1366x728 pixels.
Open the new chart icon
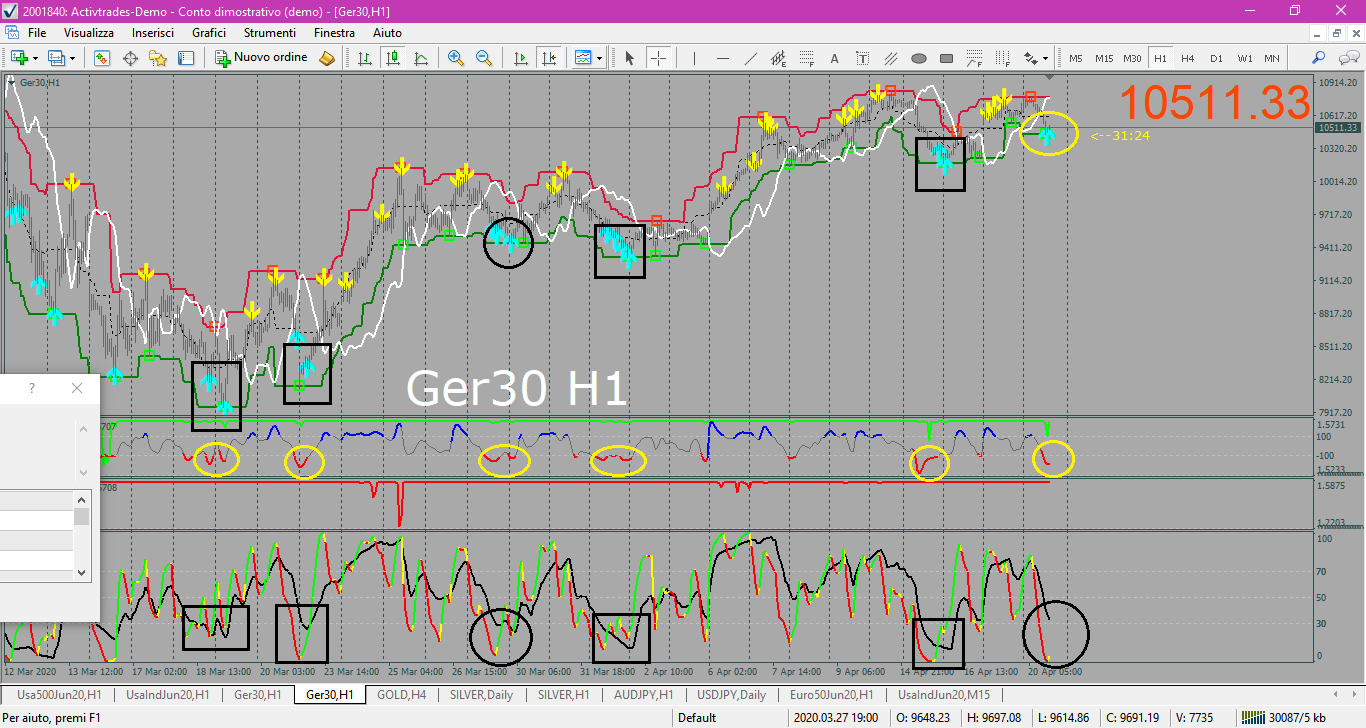[x=18, y=58]
